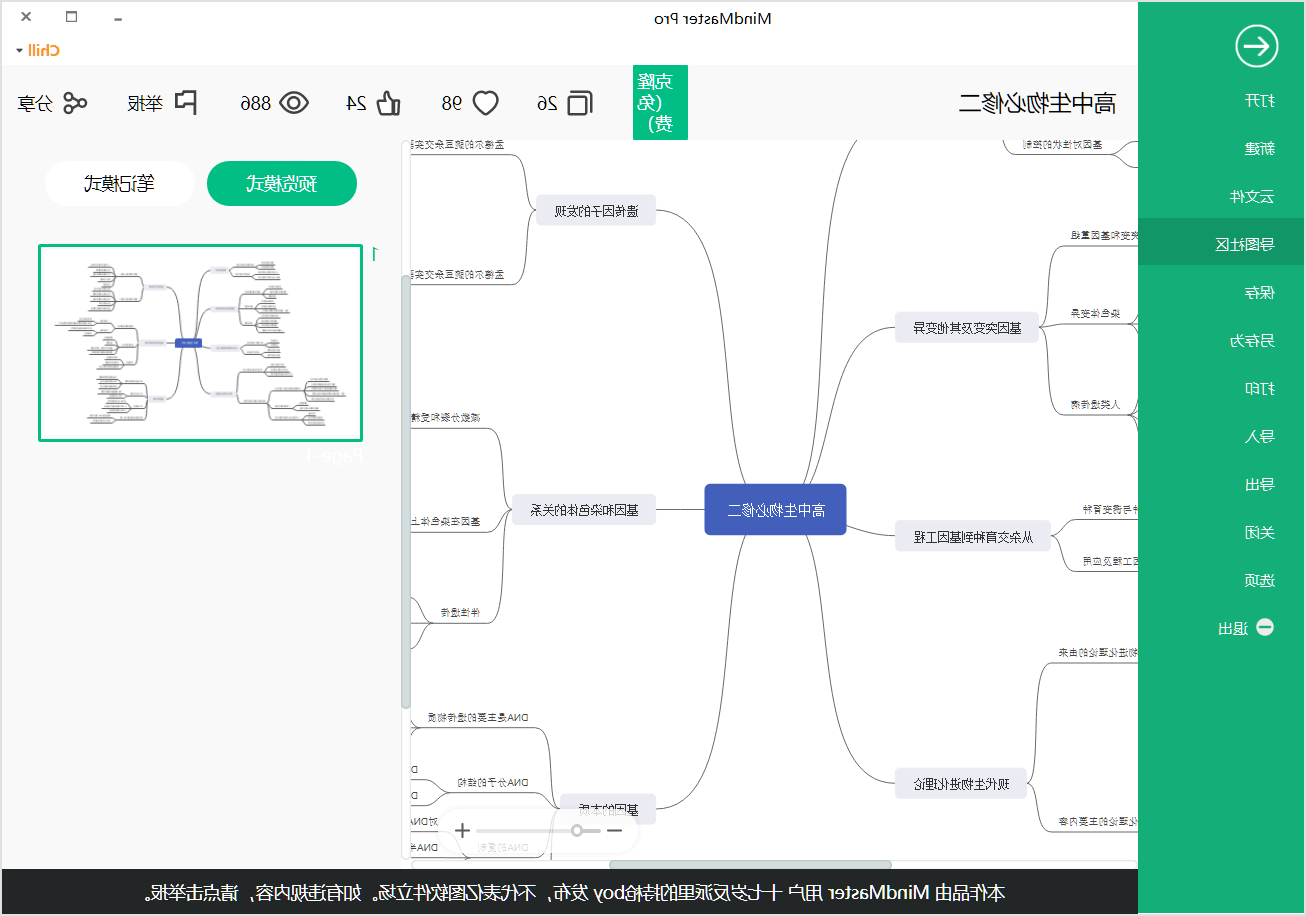Click the horizontal canvas scrollbar

pos(750,865)
